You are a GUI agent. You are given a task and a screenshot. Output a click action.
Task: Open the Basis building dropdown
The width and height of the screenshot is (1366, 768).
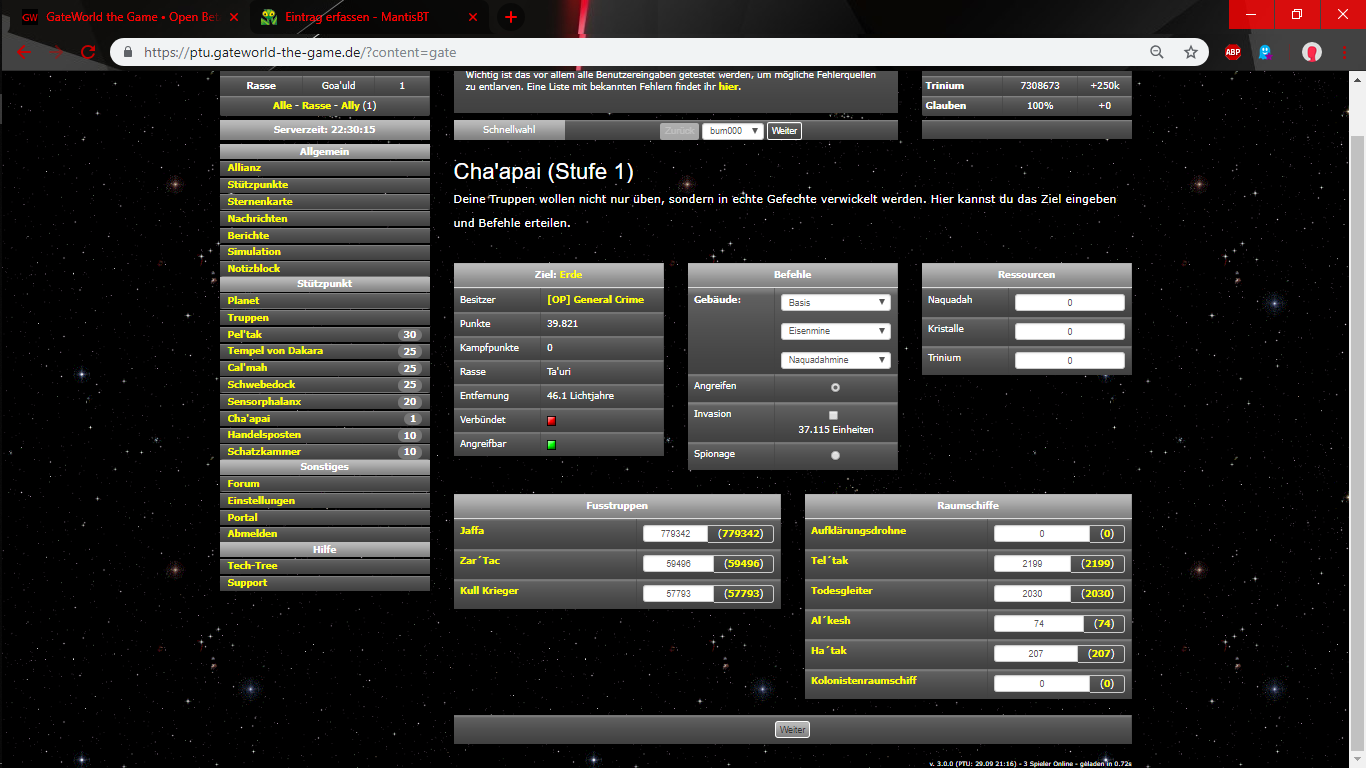(x=835, y=302)
